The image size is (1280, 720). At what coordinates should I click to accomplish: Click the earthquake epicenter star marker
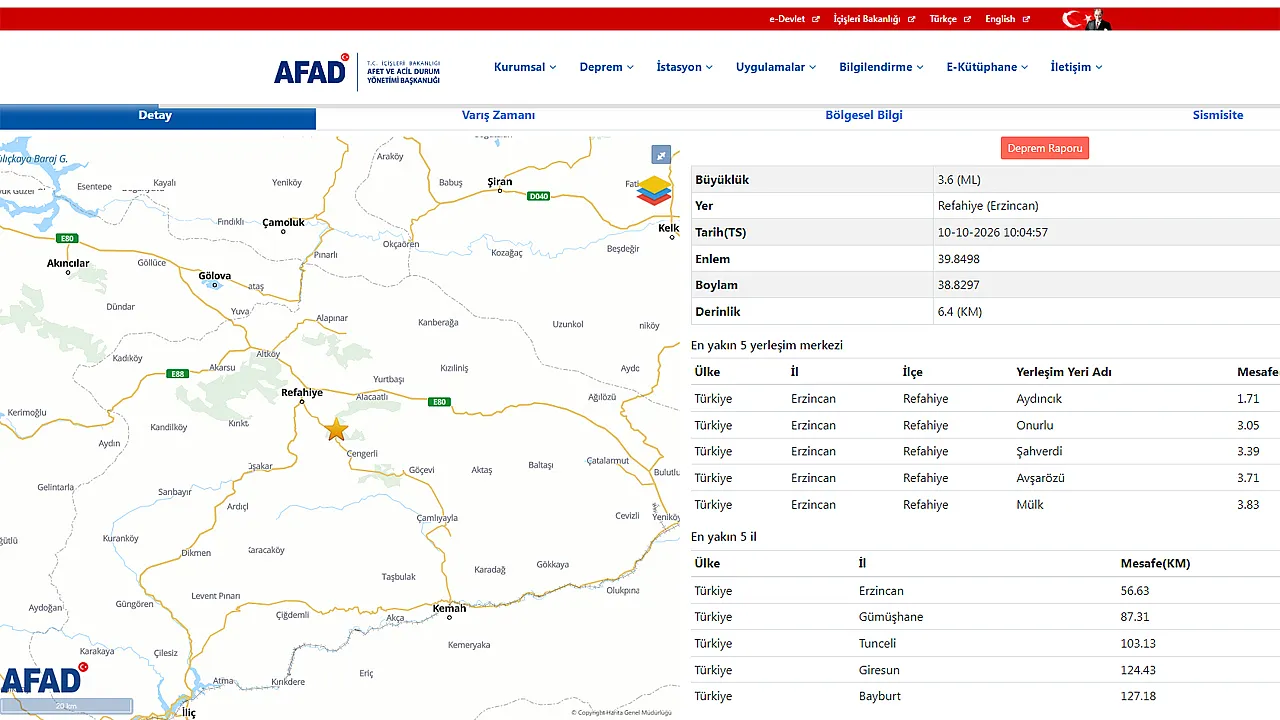(x=337, y=430)
